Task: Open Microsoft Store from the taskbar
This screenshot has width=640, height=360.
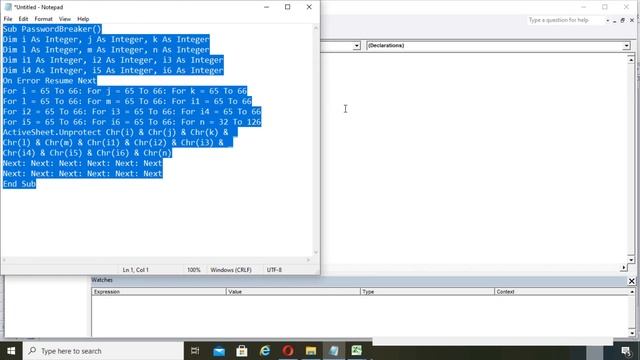Action: [242, 351]
